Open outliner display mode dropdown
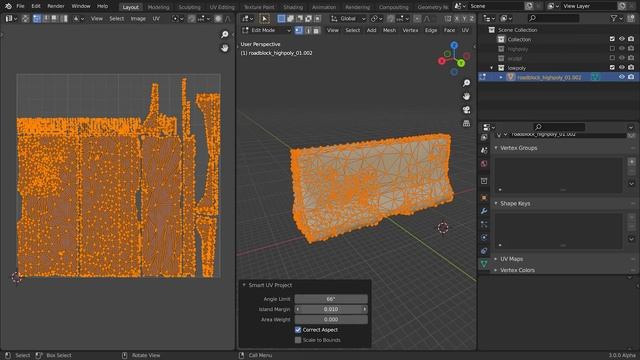Viewport: 640px width, 360px height. pyautogui.click(x=506, y=18)
